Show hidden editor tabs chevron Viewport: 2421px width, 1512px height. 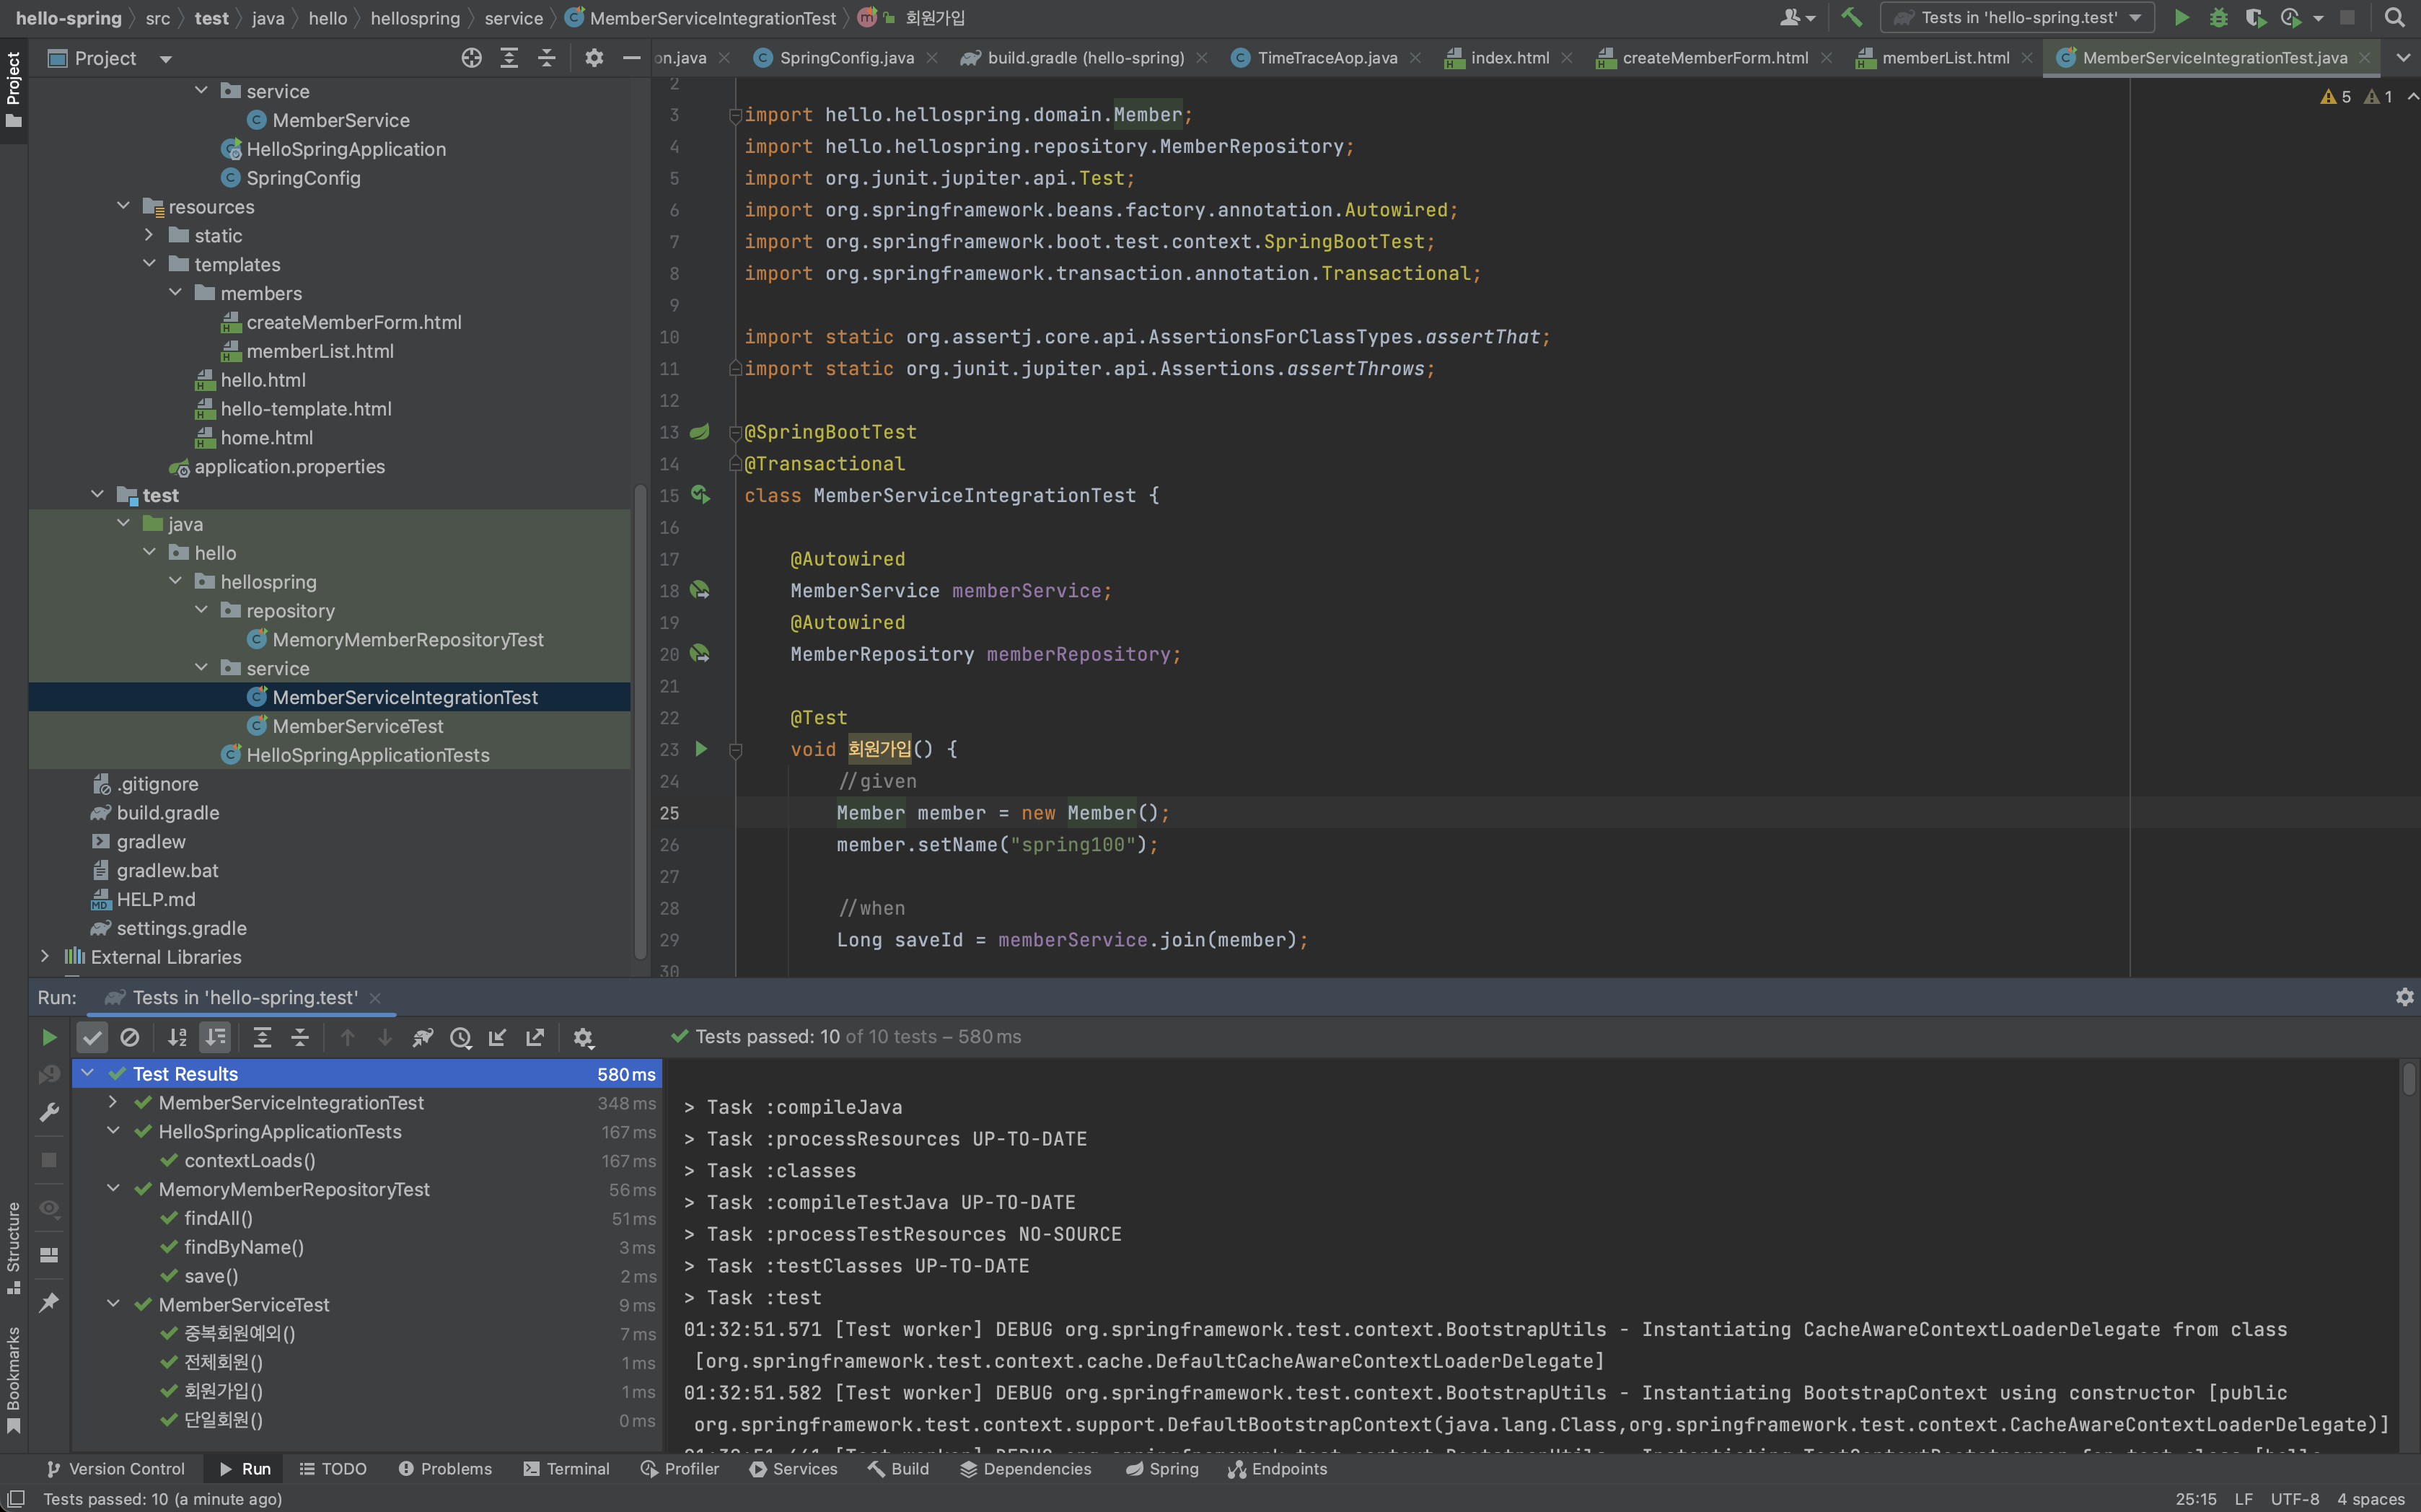click(x=2403, y=58)
